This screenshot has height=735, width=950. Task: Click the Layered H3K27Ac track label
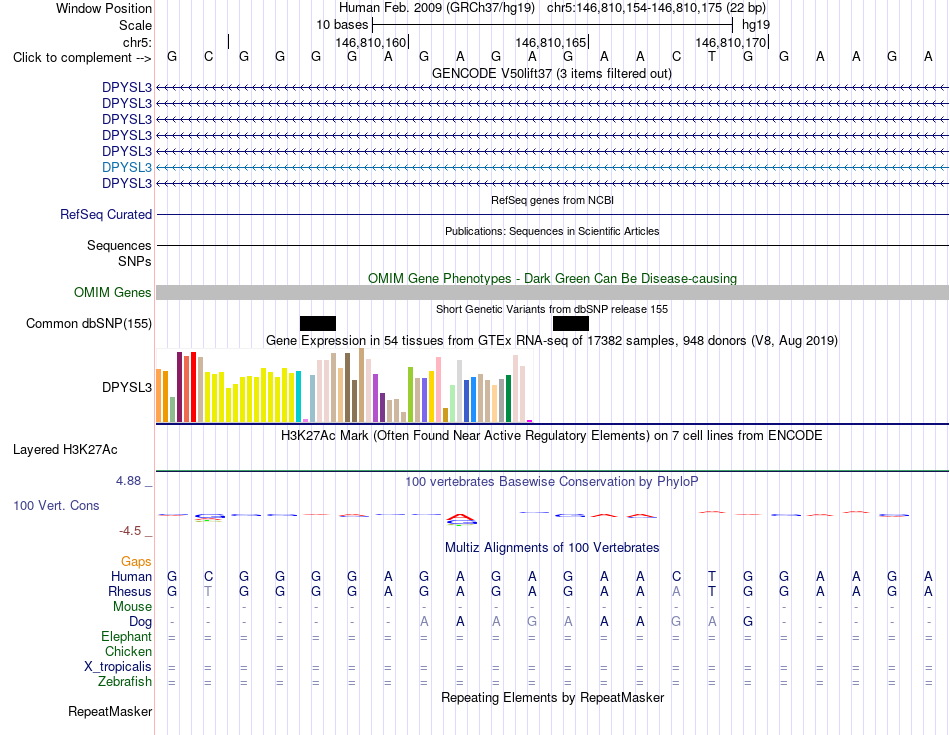coord(65,450)
